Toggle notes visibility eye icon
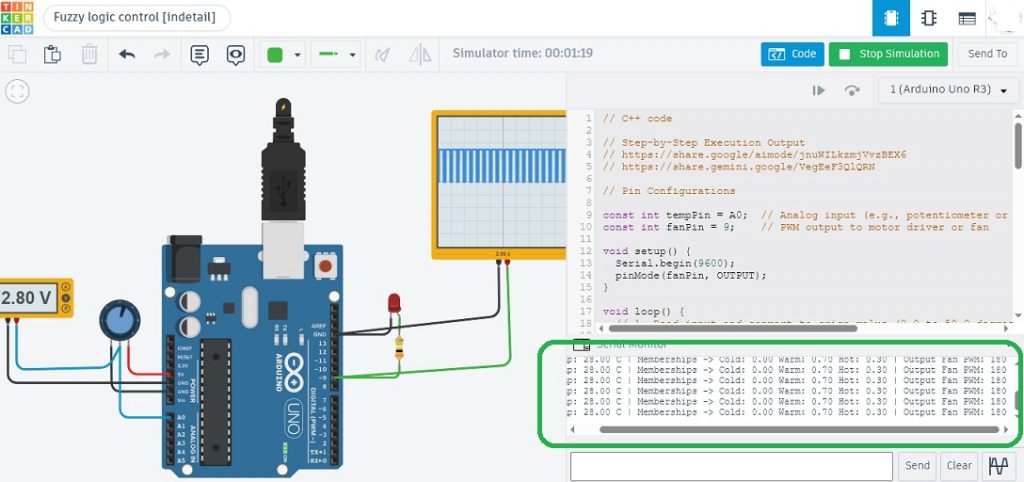 coord(236,55)
